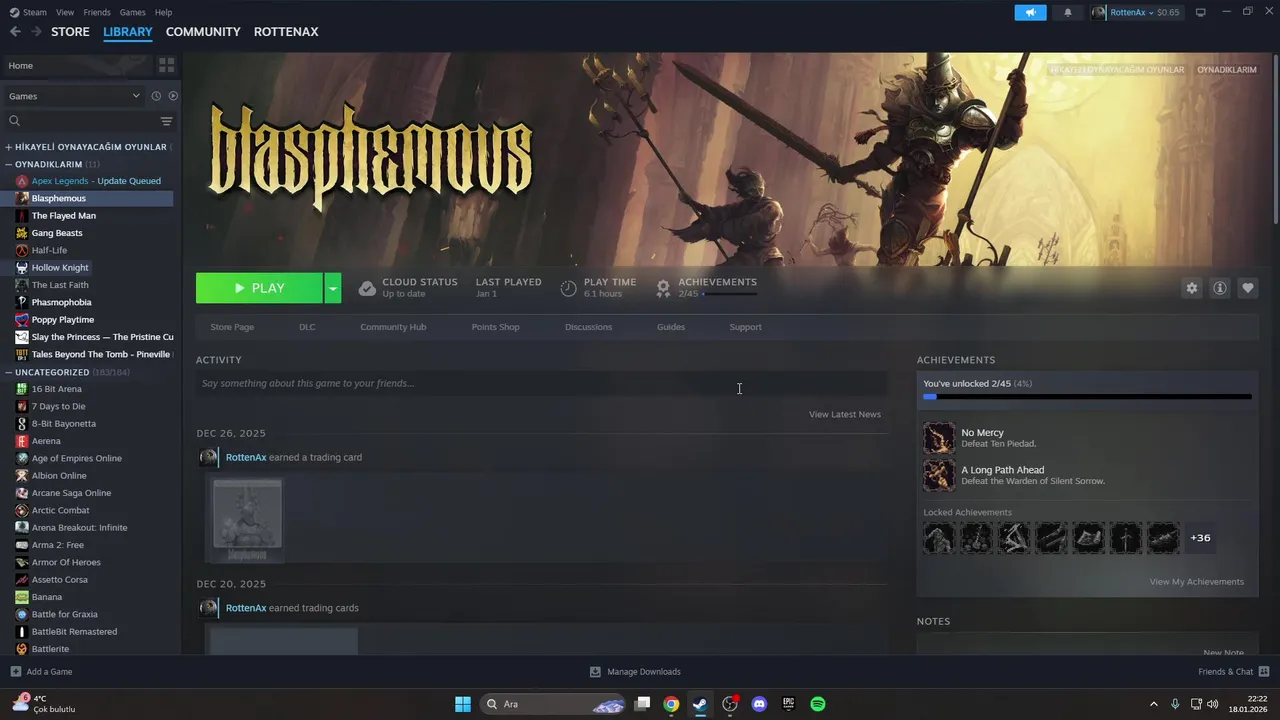This screenshot has height=720, width=1280.
Task: Open the Points Shop link
Action: (495, 327)
